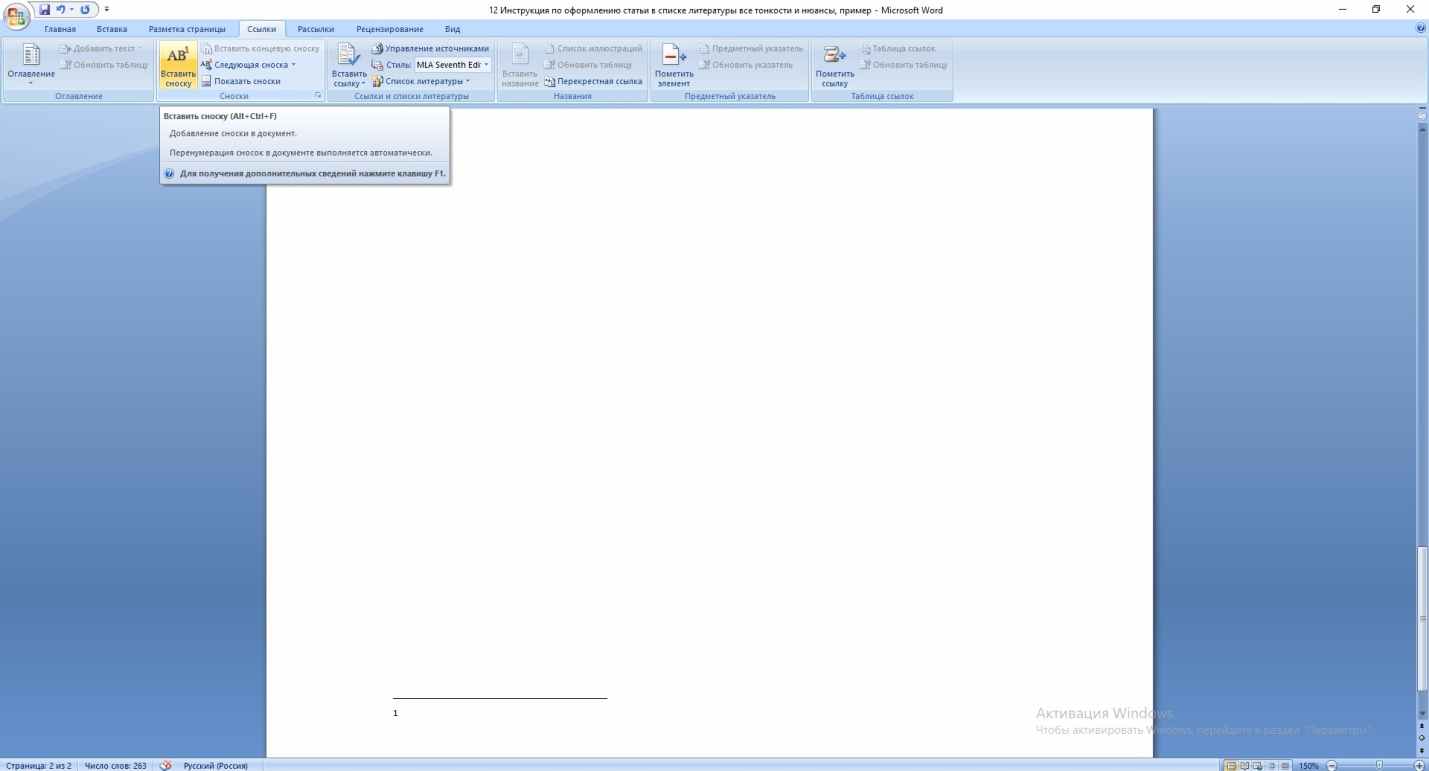Change language Русский (Россия) in status bar

(x=215, y=765)
